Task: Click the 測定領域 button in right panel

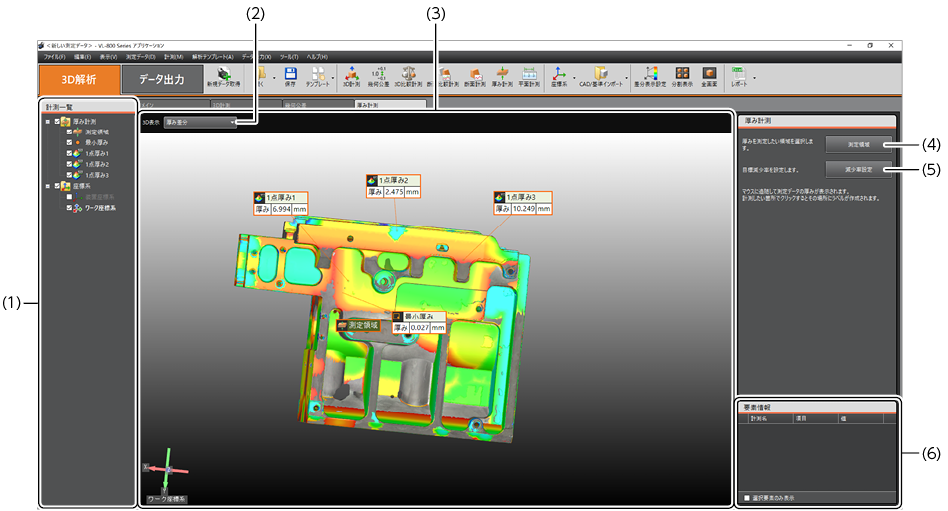Action: click(858, 145)
